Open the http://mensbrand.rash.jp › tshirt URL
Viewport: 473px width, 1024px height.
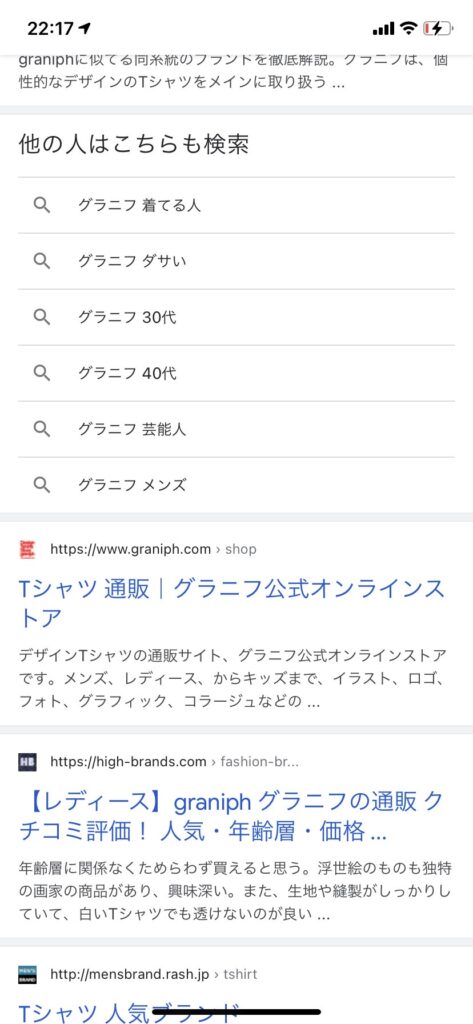[154, 974]
